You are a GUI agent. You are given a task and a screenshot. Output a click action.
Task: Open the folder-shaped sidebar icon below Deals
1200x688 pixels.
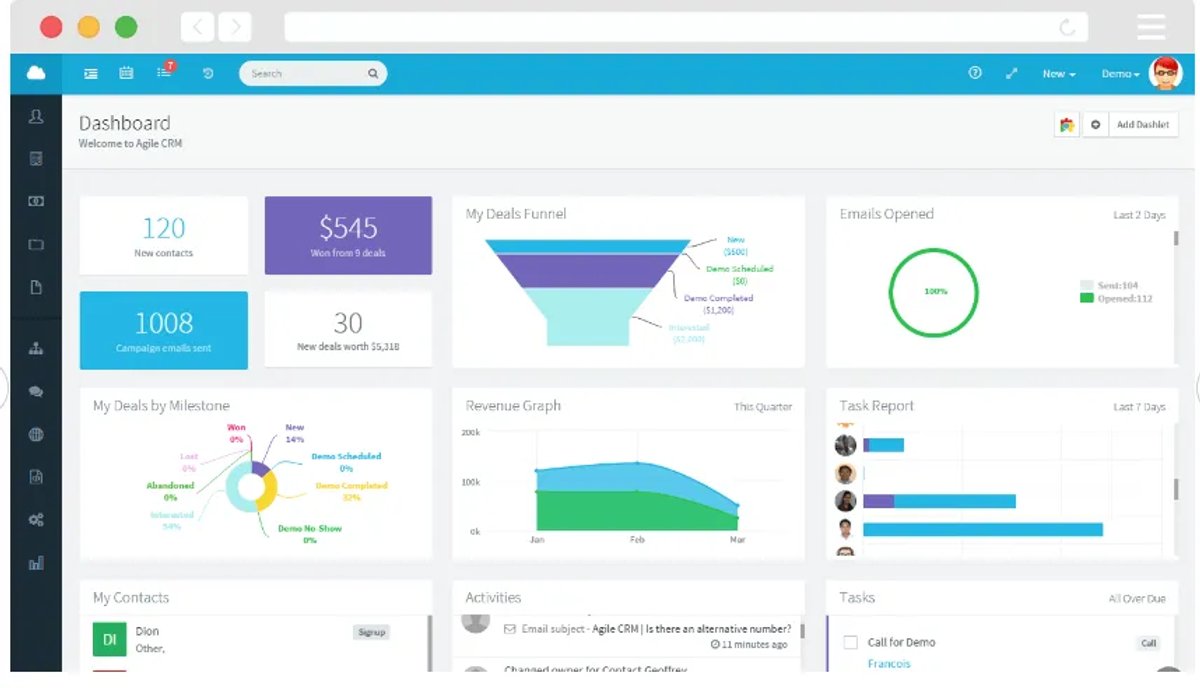coord(36,244)
